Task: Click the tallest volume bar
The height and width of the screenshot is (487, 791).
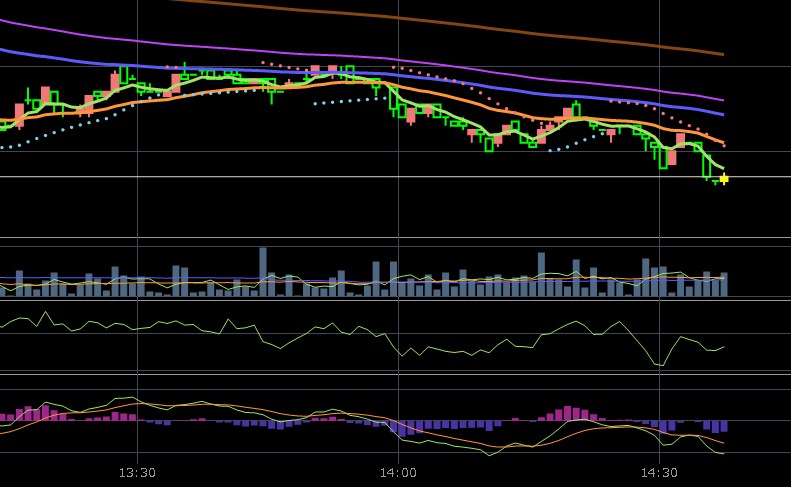Action: coord(263,271)
